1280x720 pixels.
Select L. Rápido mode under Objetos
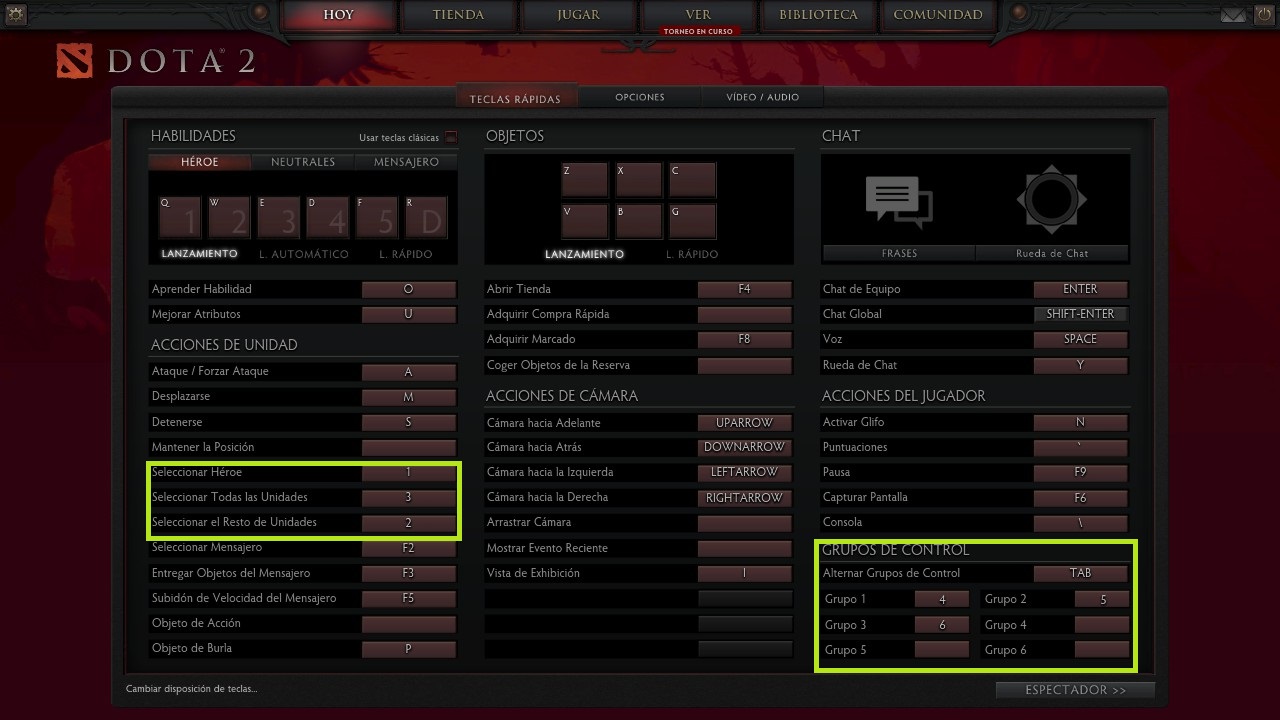click(692, 254)
